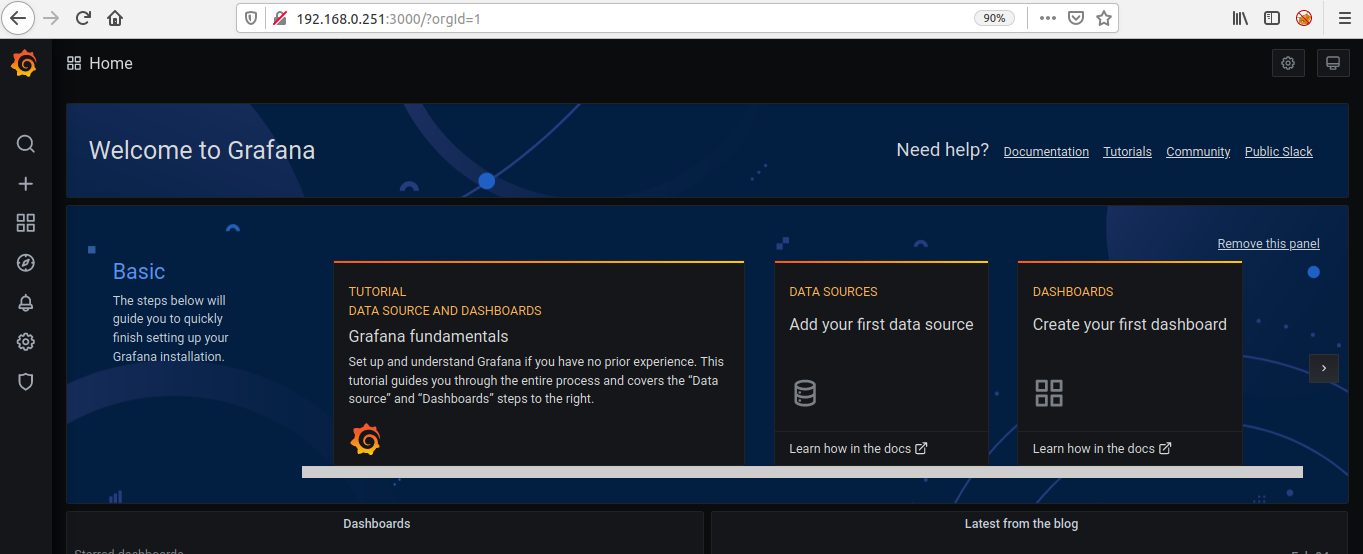The height and width of the screenshot is (554, 1363).
Task: Click the 90% zoom level indicator
Action: [x=994, y=18]
